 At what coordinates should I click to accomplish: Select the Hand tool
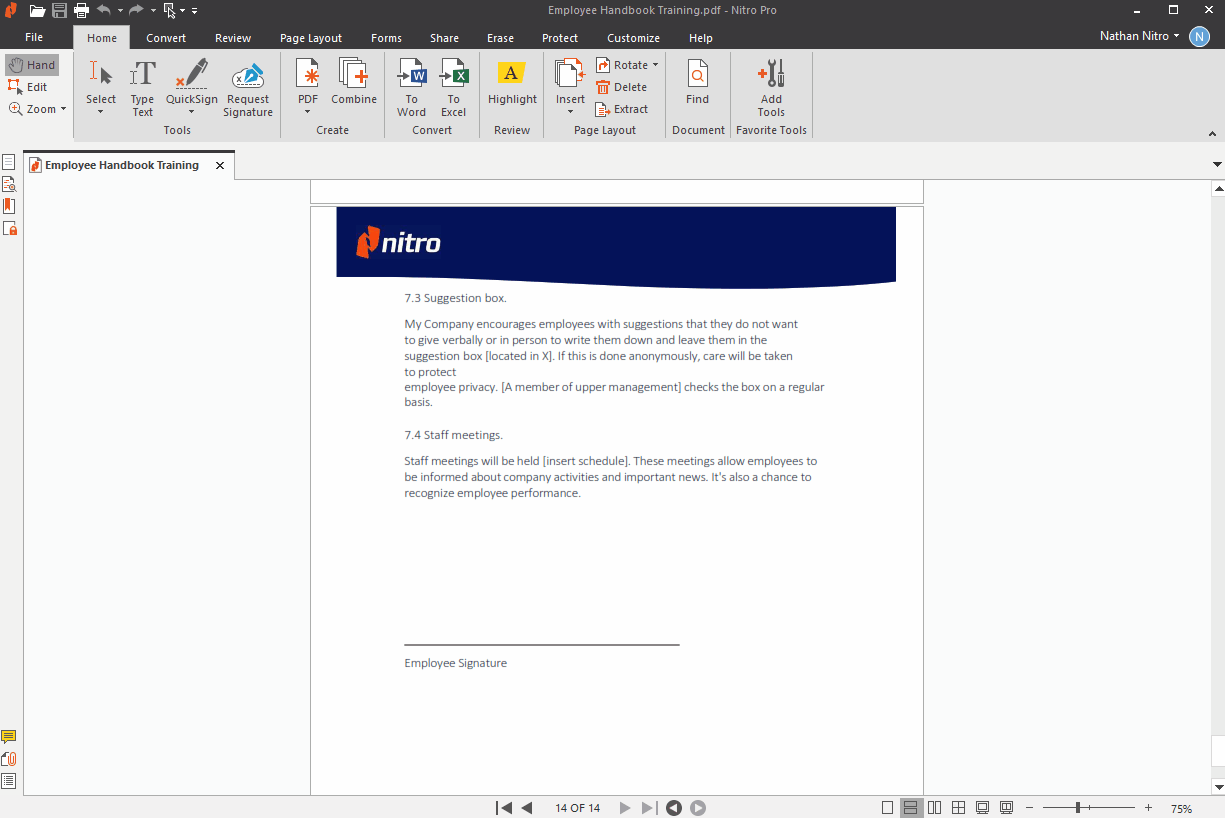pos(32,64)
